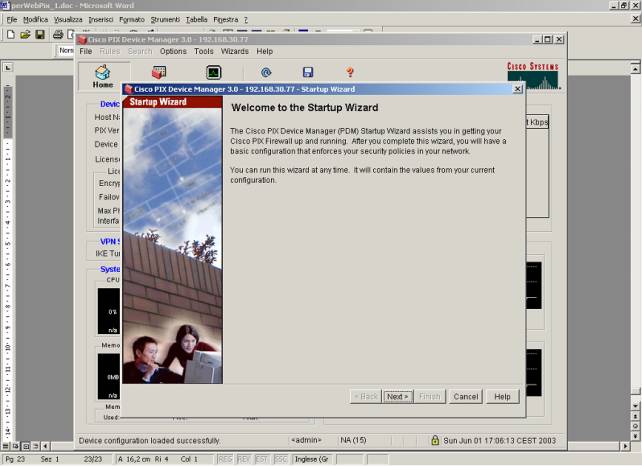Viewport: 642px width, 466px height.
Task: Click the New document icon in Word
Action: pos(11,34)
